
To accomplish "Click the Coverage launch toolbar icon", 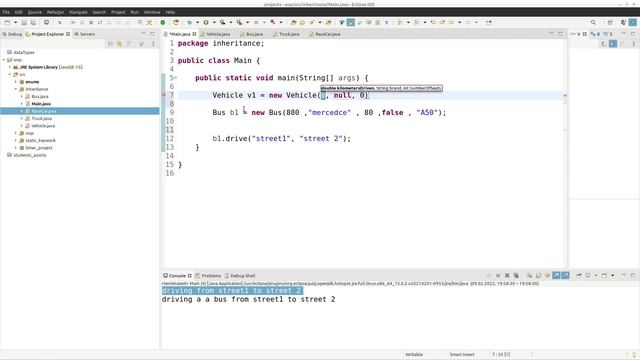I will pos(222,22).
